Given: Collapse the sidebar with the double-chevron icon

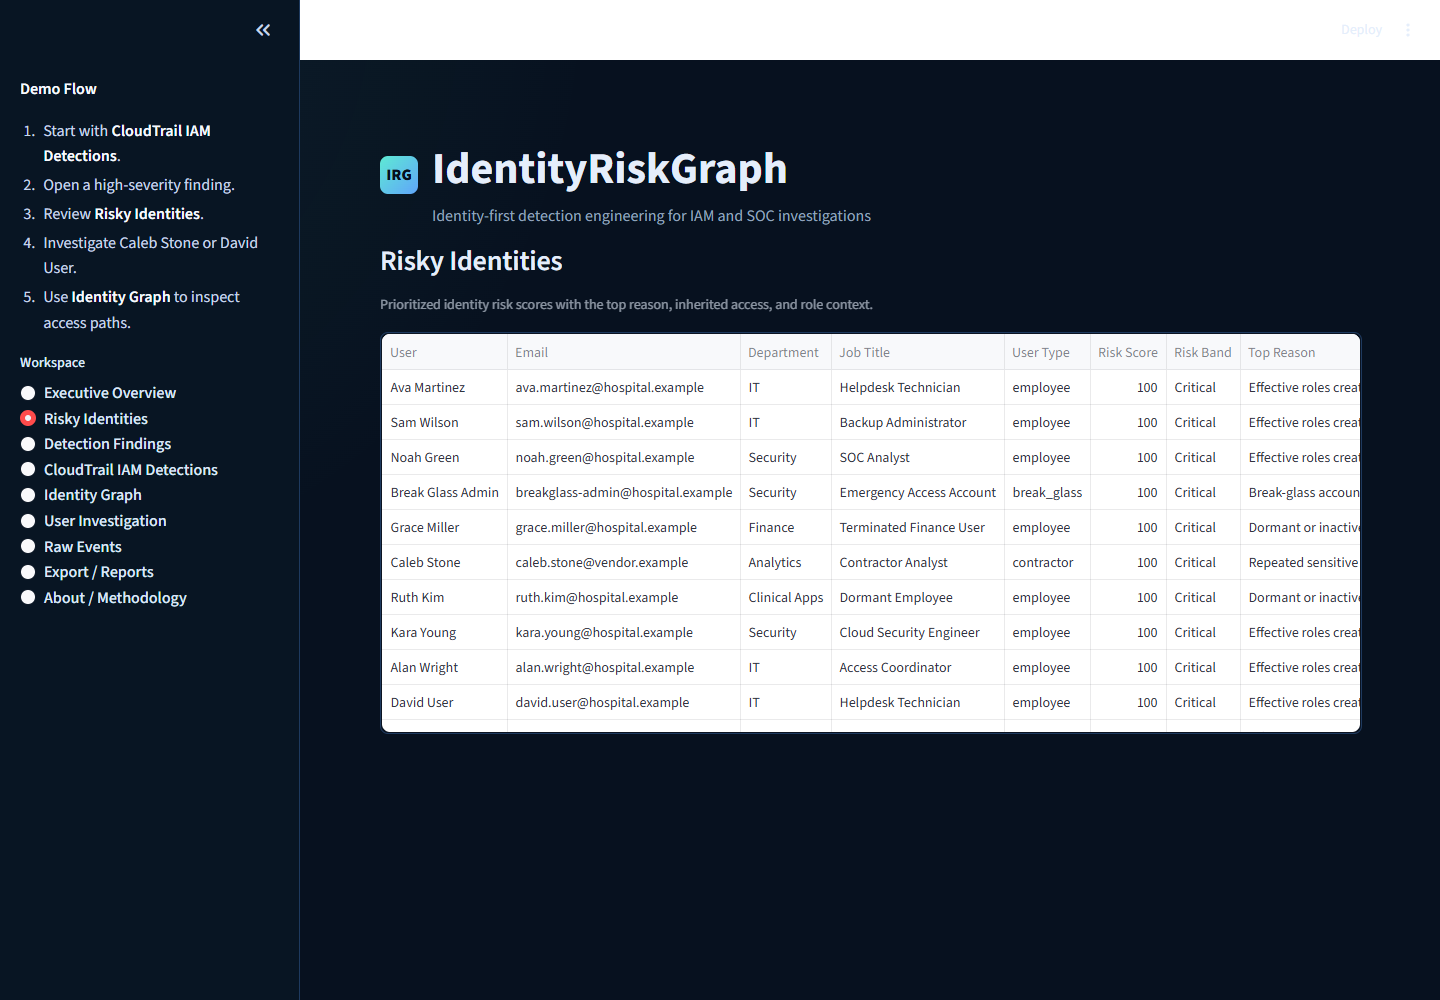Looking at the screenshot, I should tap(263, 30).
